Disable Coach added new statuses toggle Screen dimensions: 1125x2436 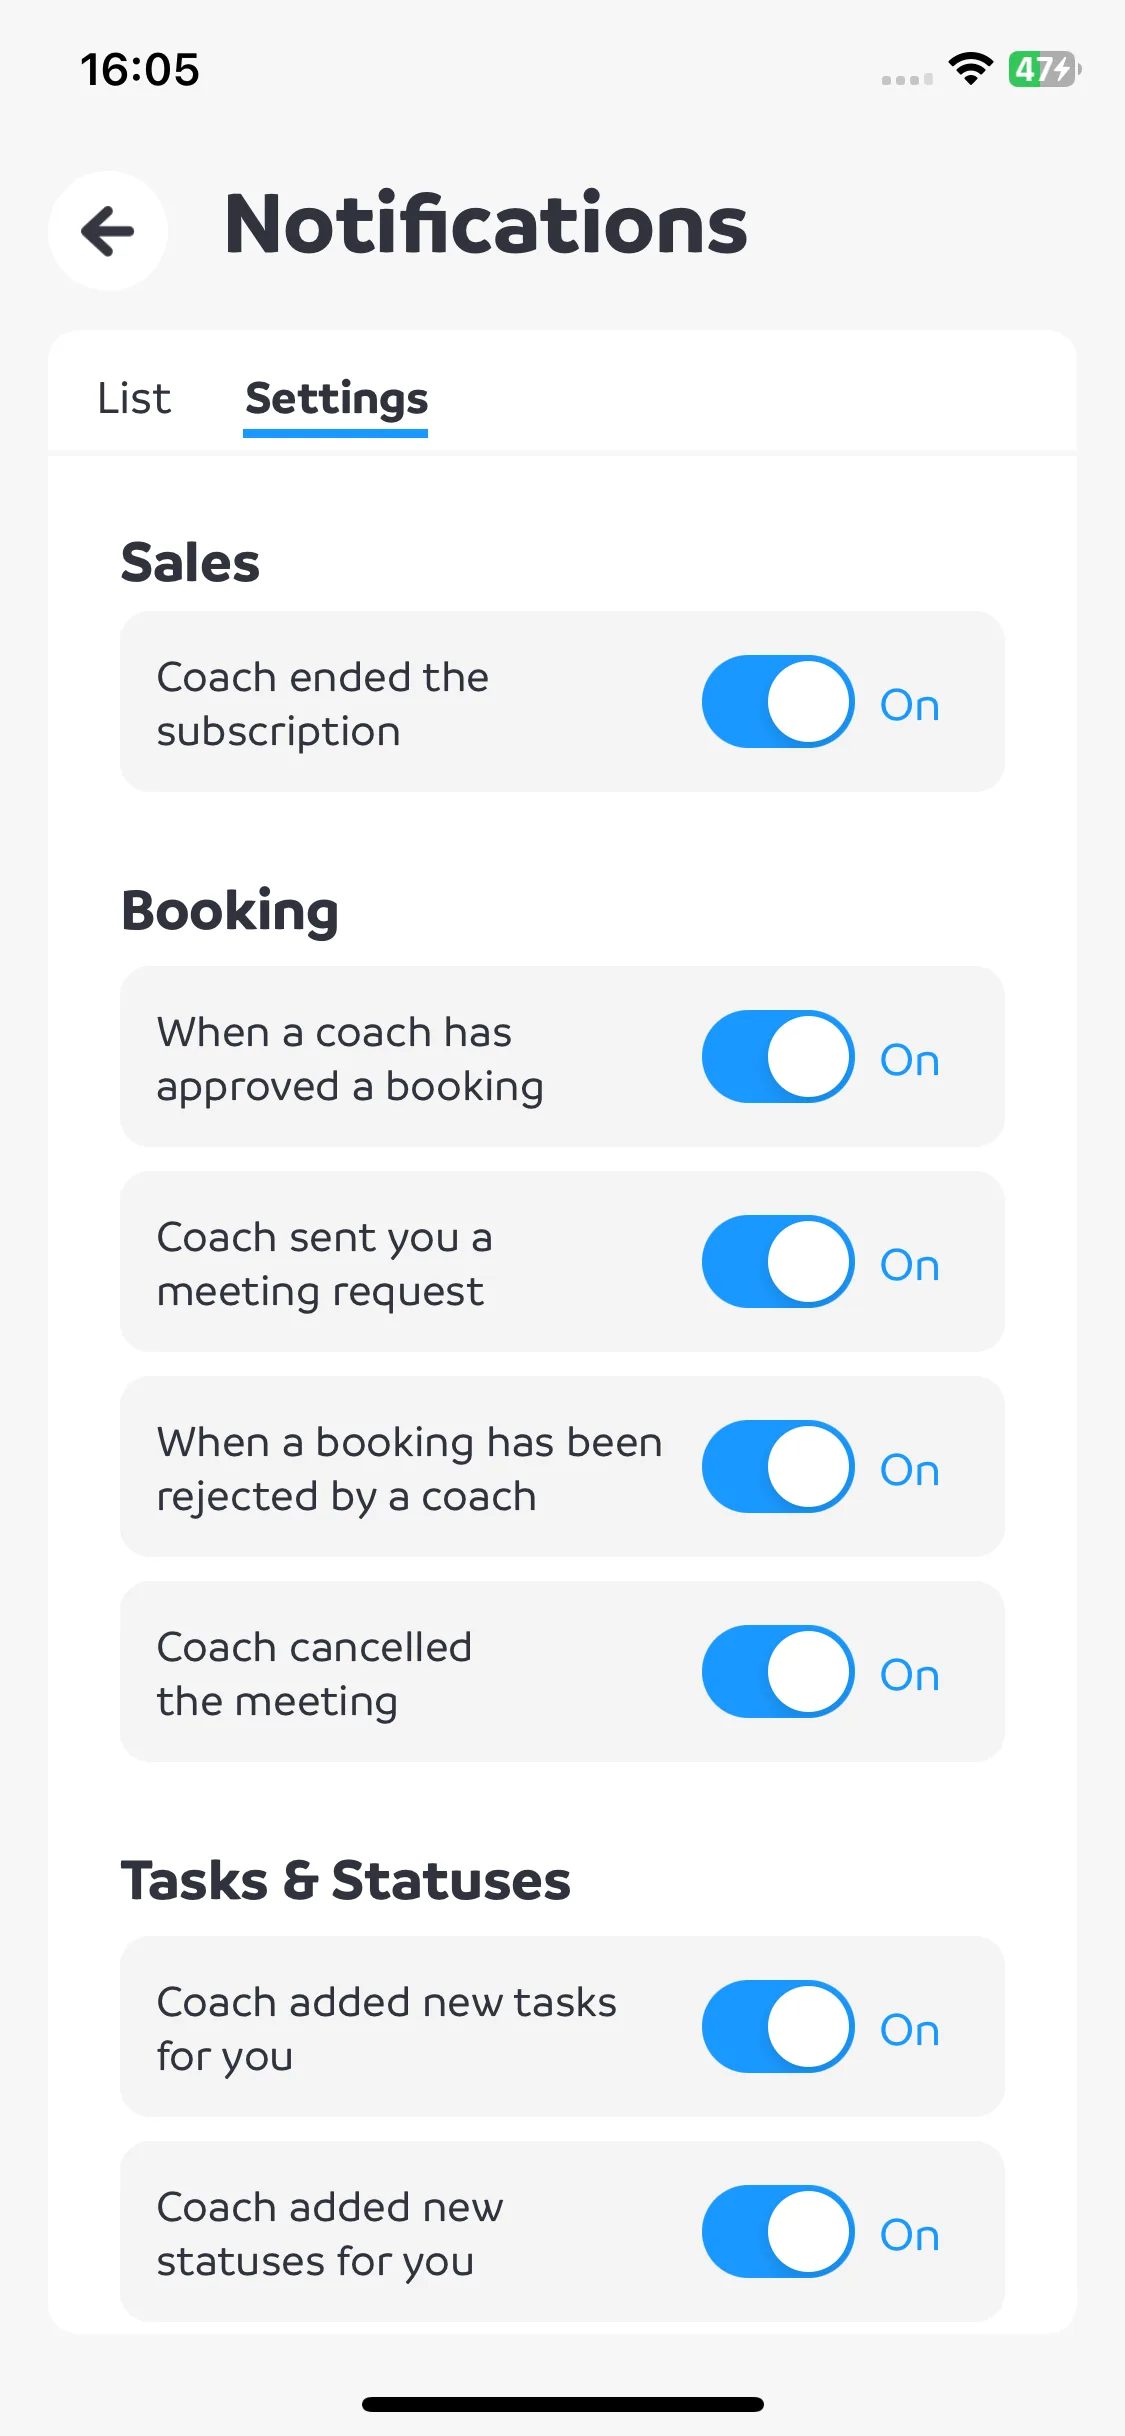click(x=778, y=2231)
